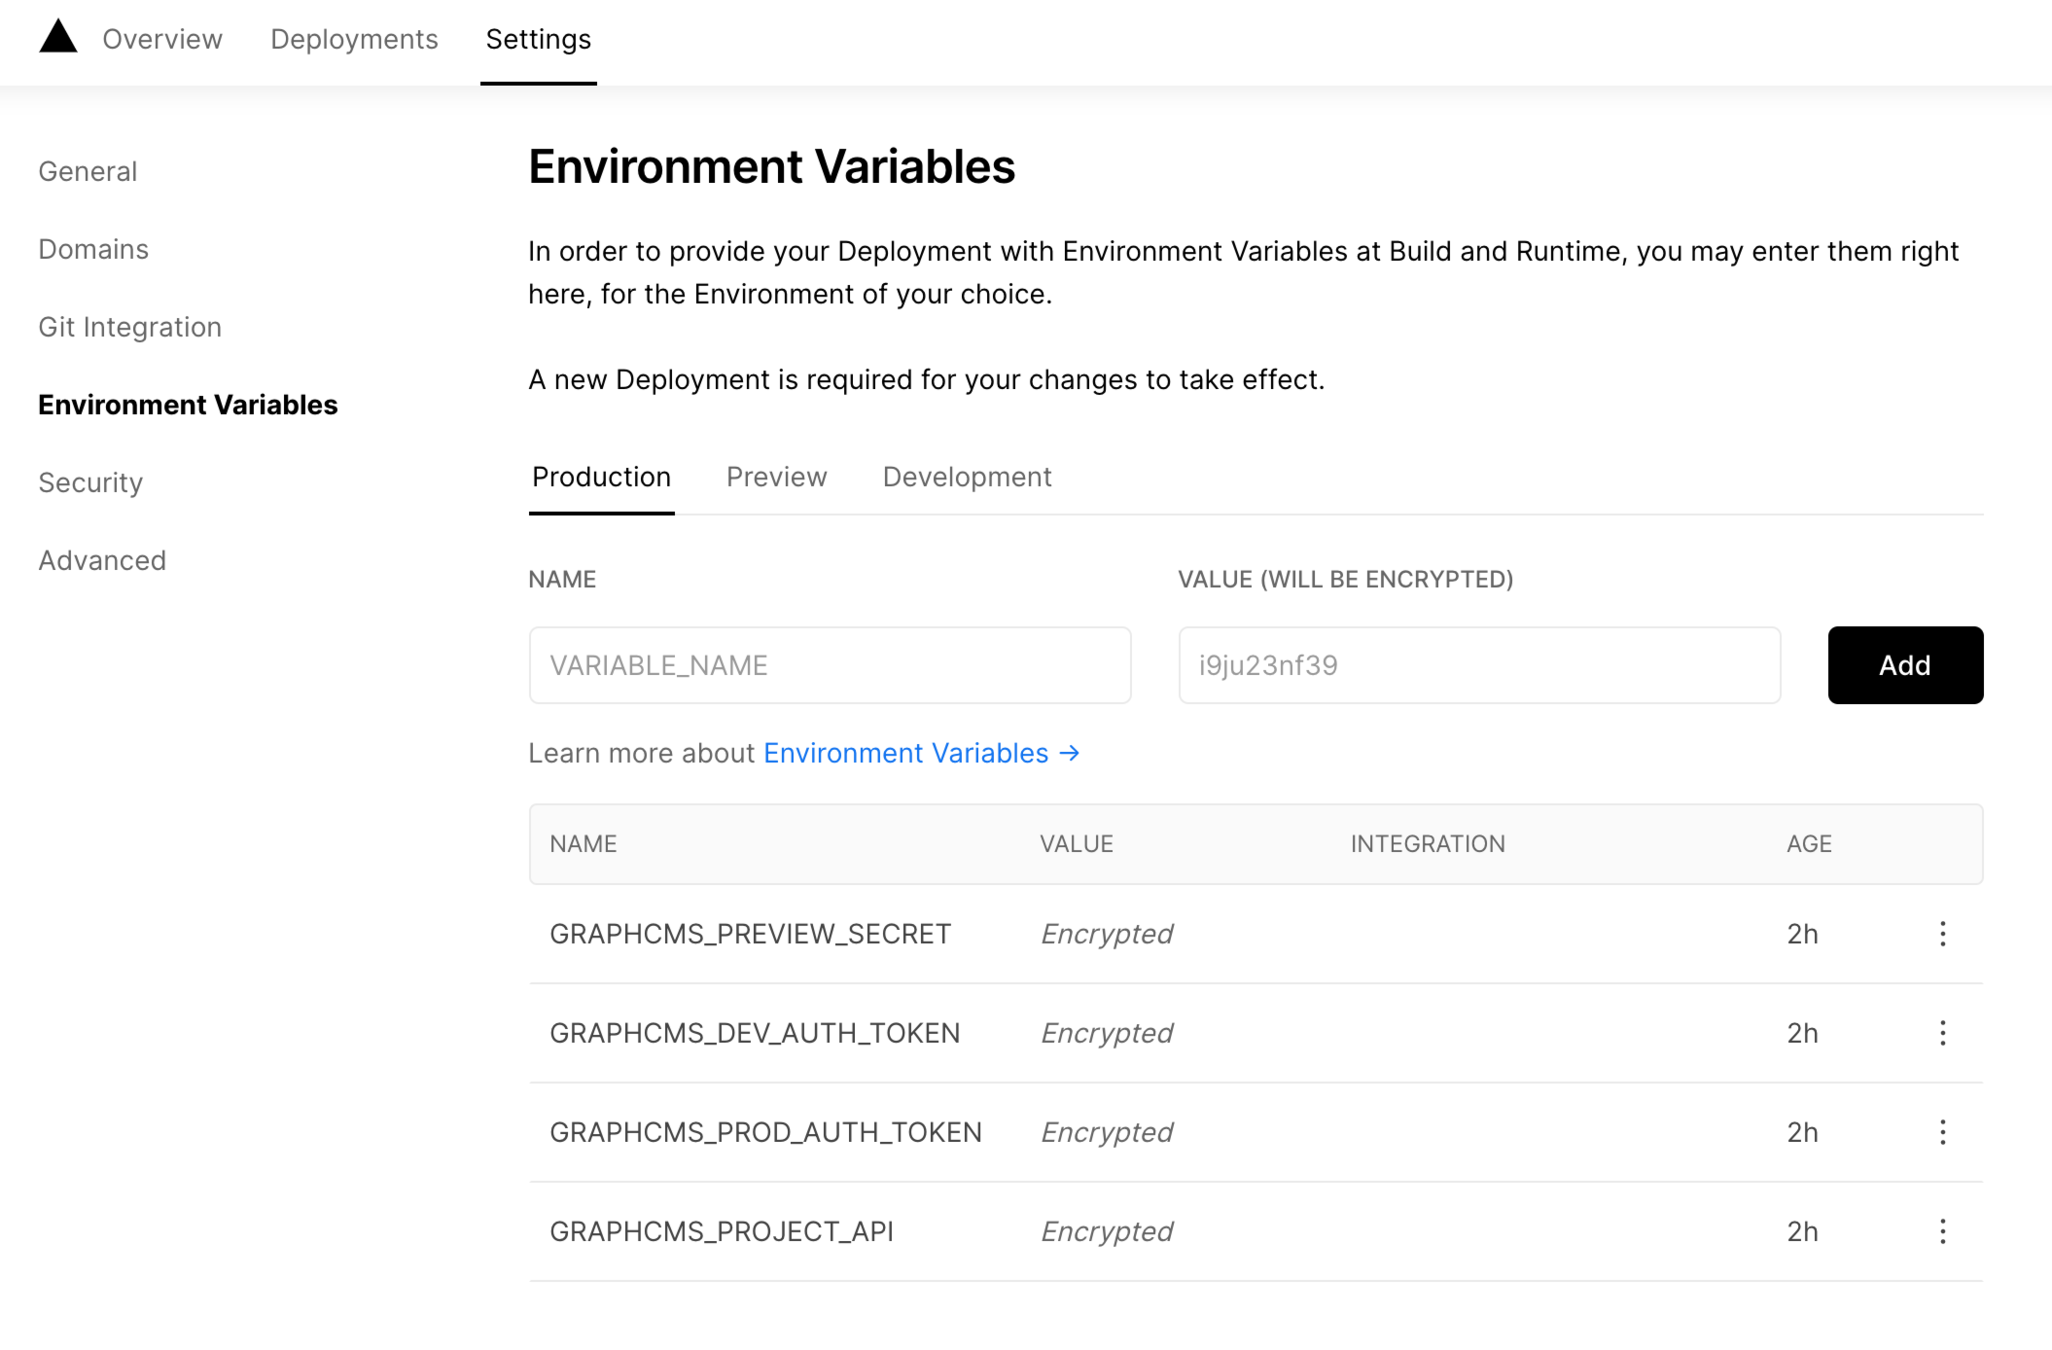The image size is (2052, 1350).
Task: Open Domains settings in sidebar
Action: tap(93, 249)
